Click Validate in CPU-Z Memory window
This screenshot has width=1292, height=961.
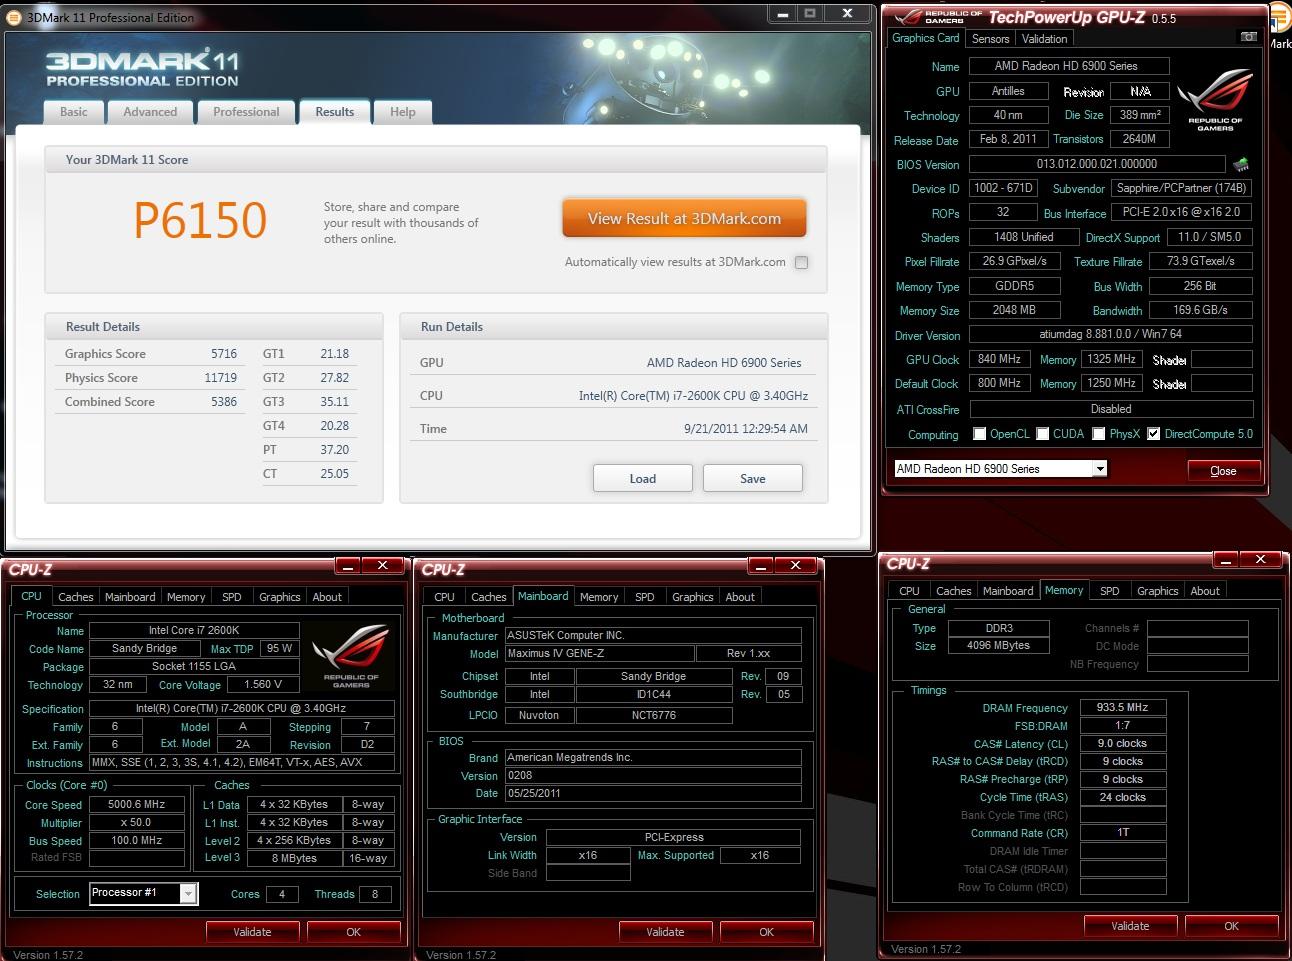tap(1130, 926)
